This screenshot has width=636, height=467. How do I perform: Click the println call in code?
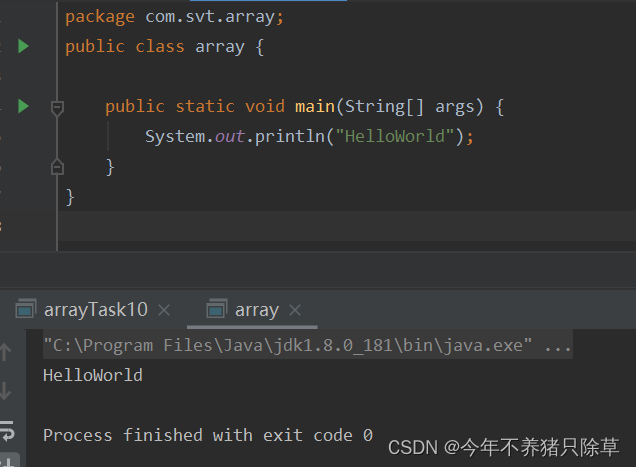click(290, 136)
